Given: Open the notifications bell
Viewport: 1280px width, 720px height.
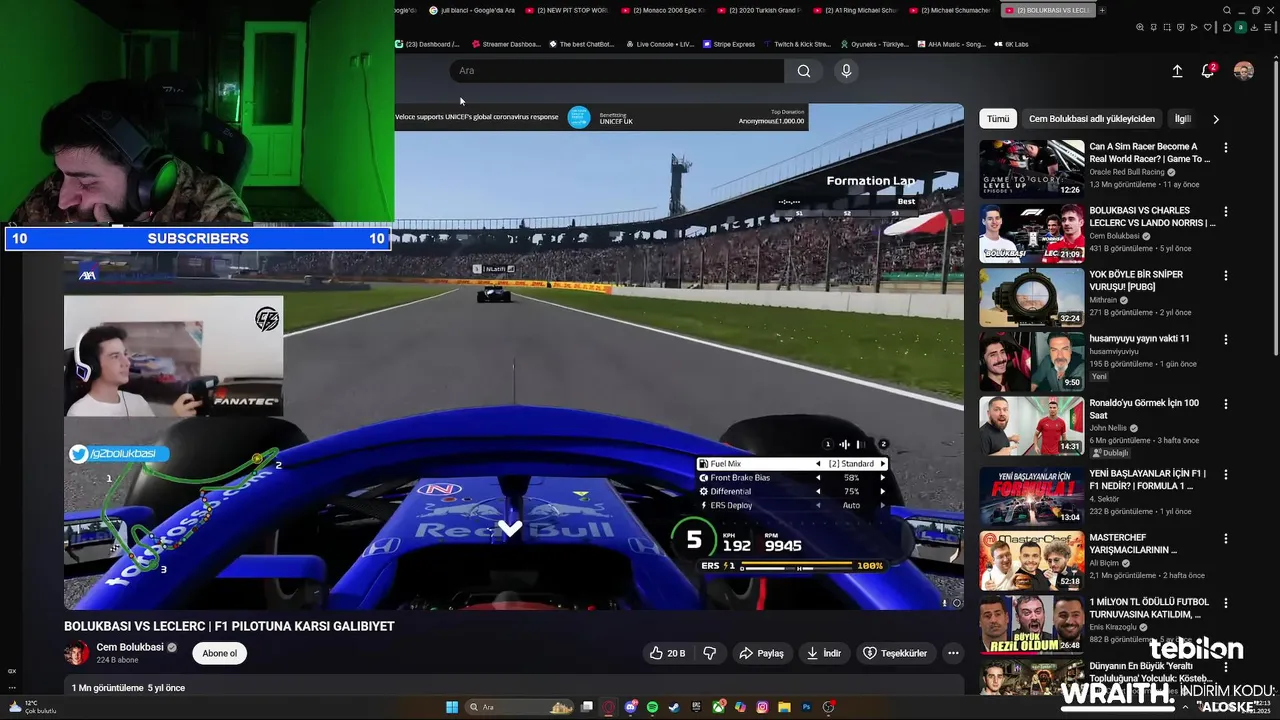Looking at the screenshot, I should point(1208,71).
